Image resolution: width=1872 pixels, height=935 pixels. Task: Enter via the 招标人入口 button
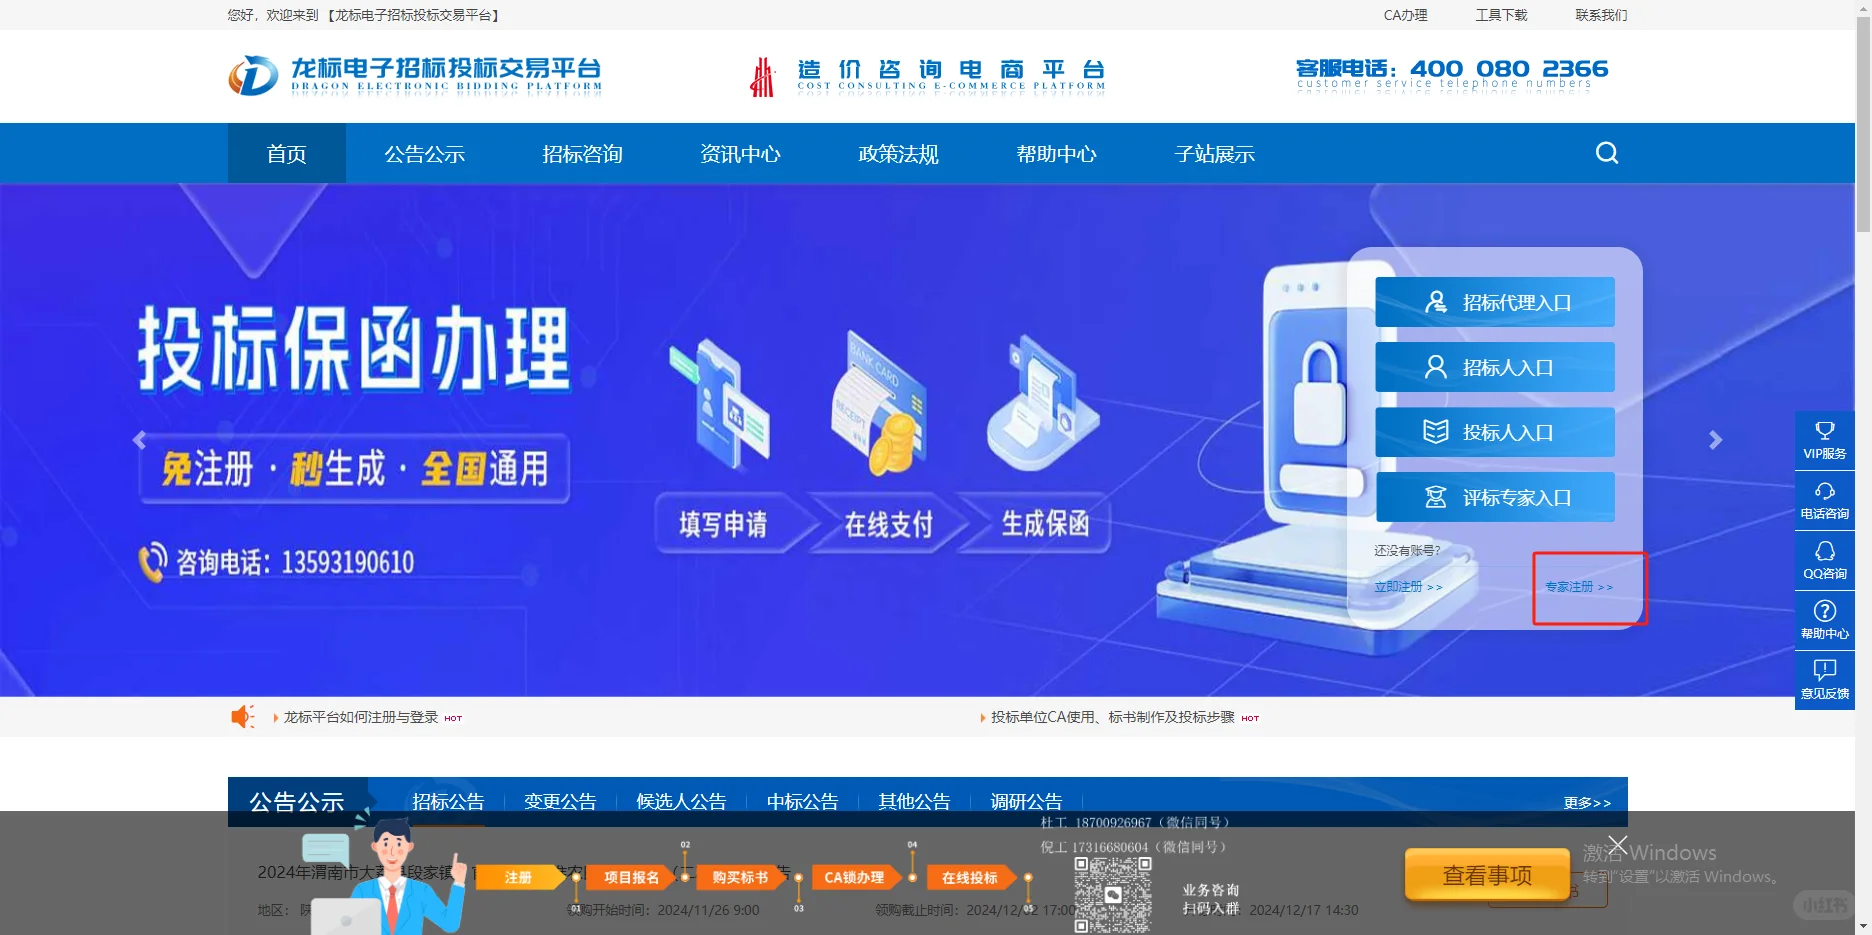[1494, 367]
